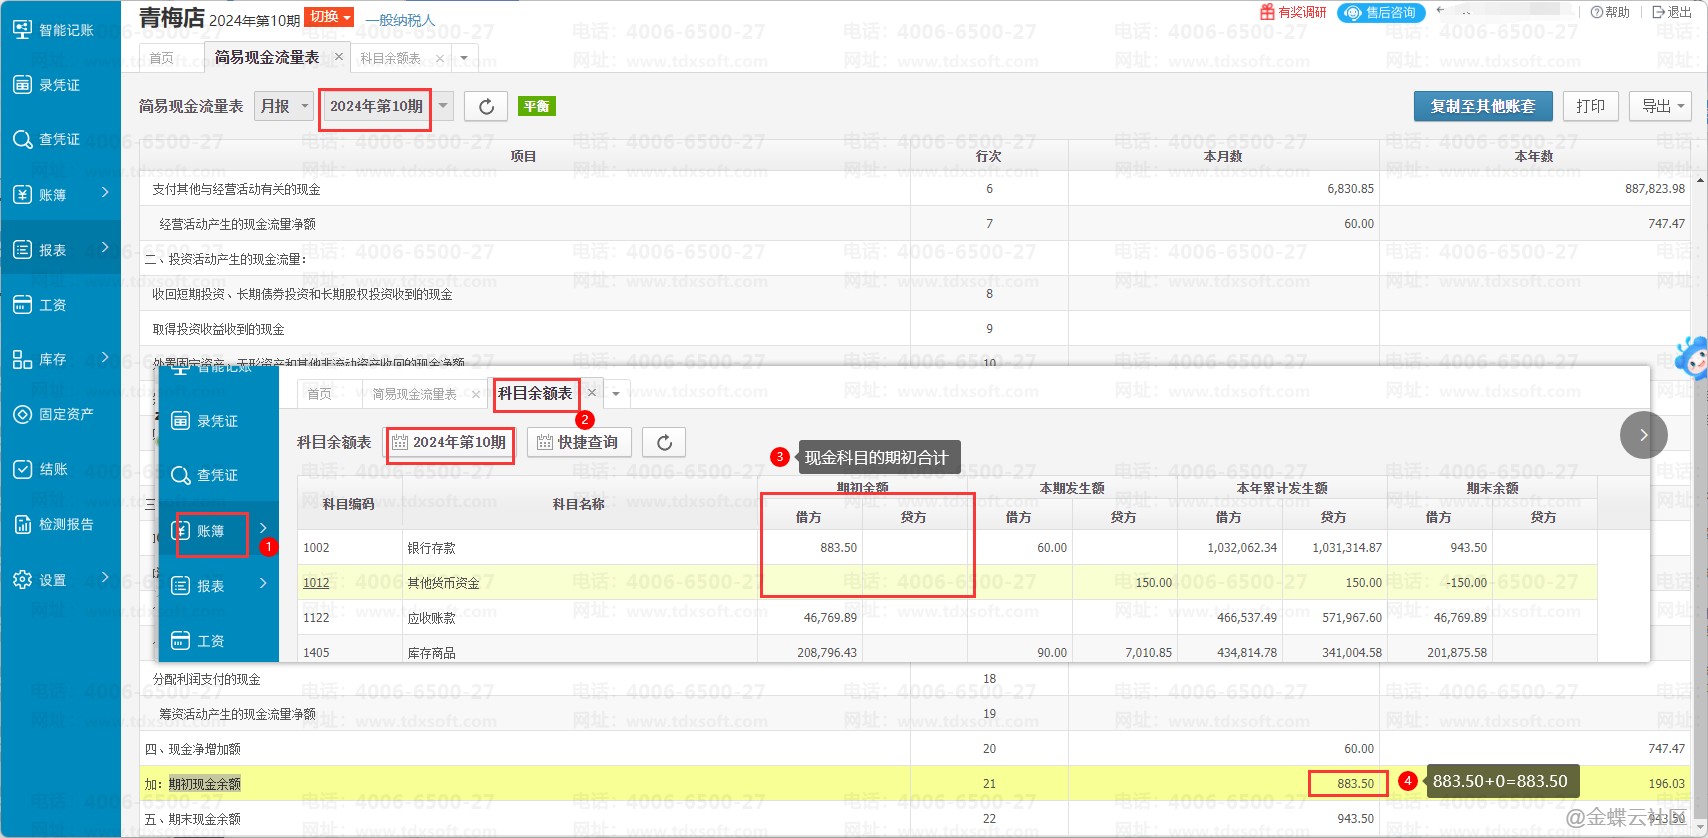
Task: Click the 打印 print button
Action: click(x=1590, y=106)
